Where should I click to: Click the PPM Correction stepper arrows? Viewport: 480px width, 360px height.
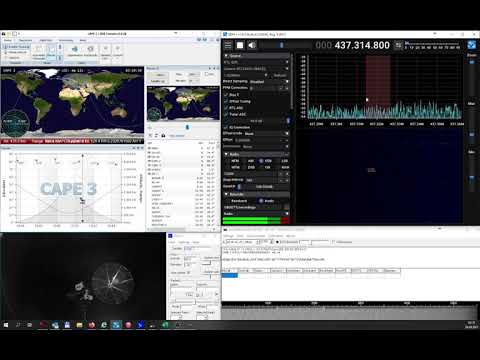[284, 88]
